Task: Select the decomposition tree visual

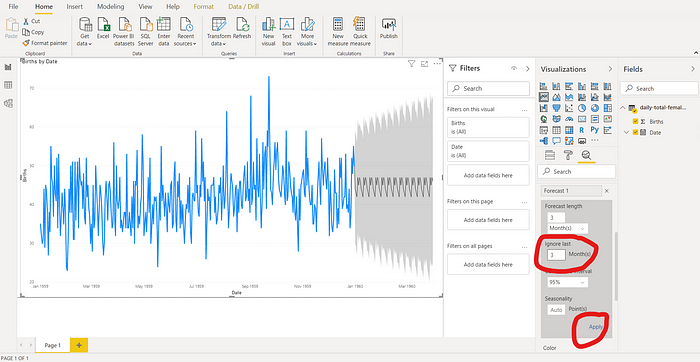Action: point(543,141)
